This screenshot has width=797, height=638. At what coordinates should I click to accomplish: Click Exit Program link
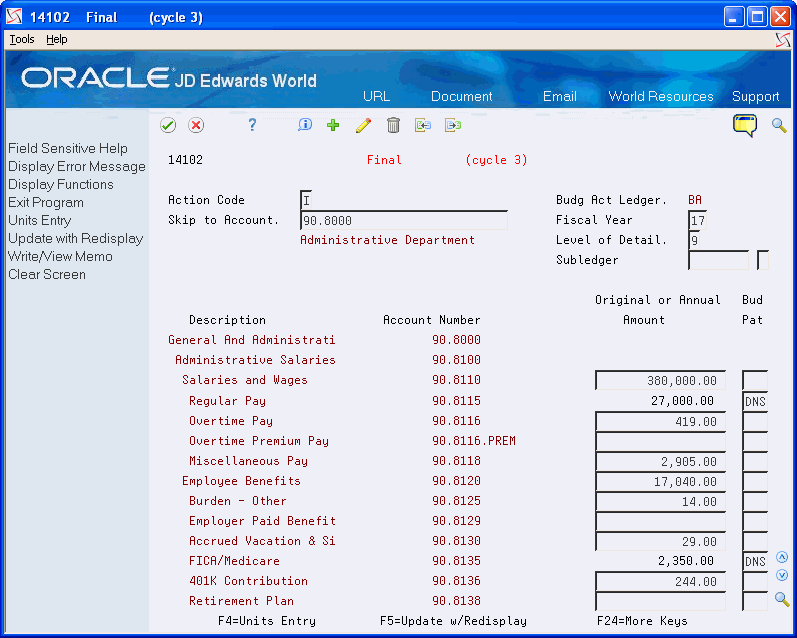tap(46, 202)
